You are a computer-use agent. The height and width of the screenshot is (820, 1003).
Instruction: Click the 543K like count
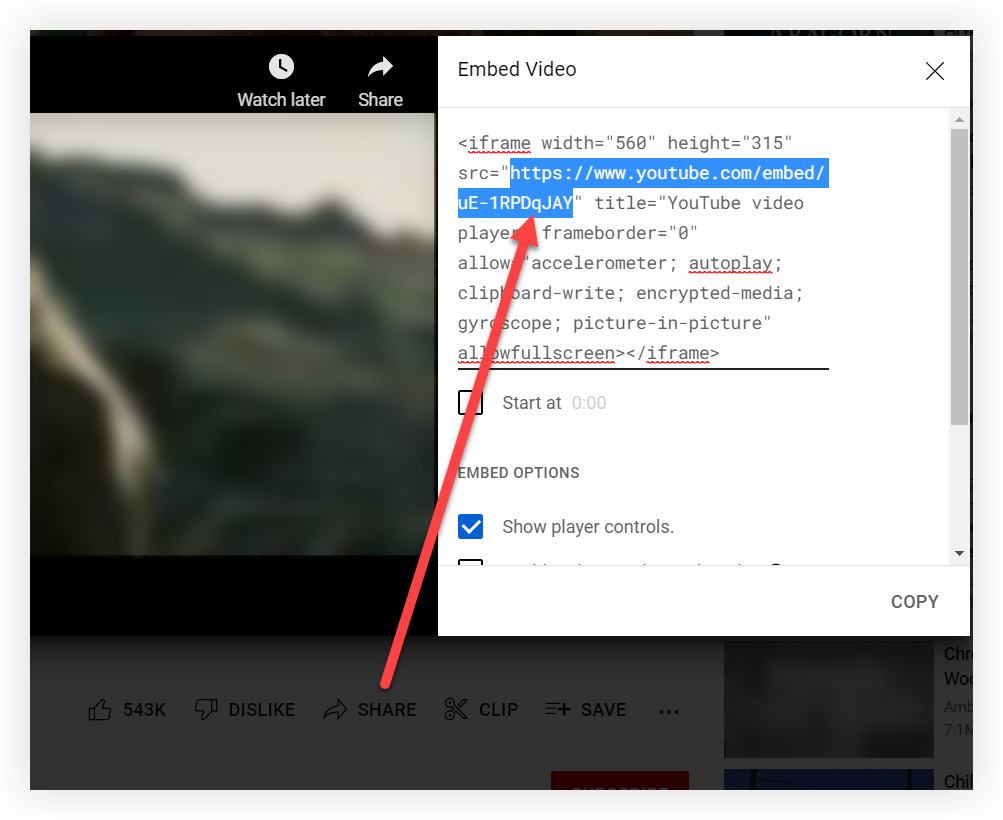pos(145,710)
